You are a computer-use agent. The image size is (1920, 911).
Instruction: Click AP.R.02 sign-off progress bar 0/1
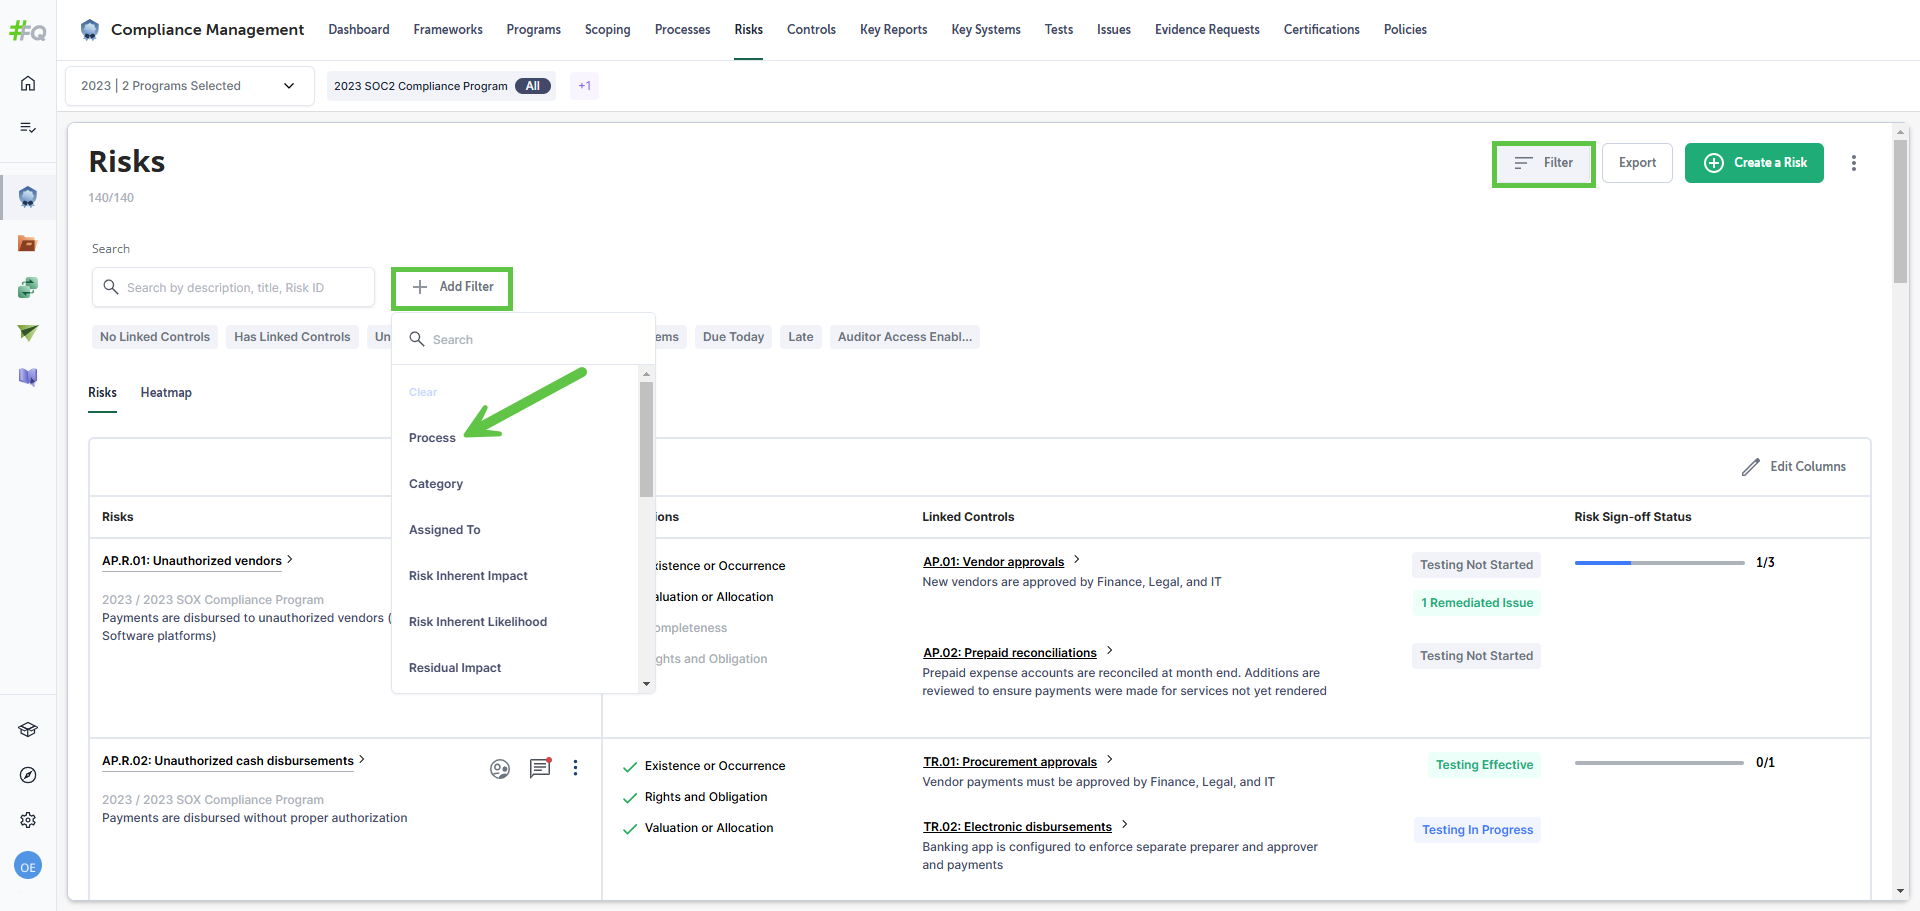click(x=1659, y=763)
